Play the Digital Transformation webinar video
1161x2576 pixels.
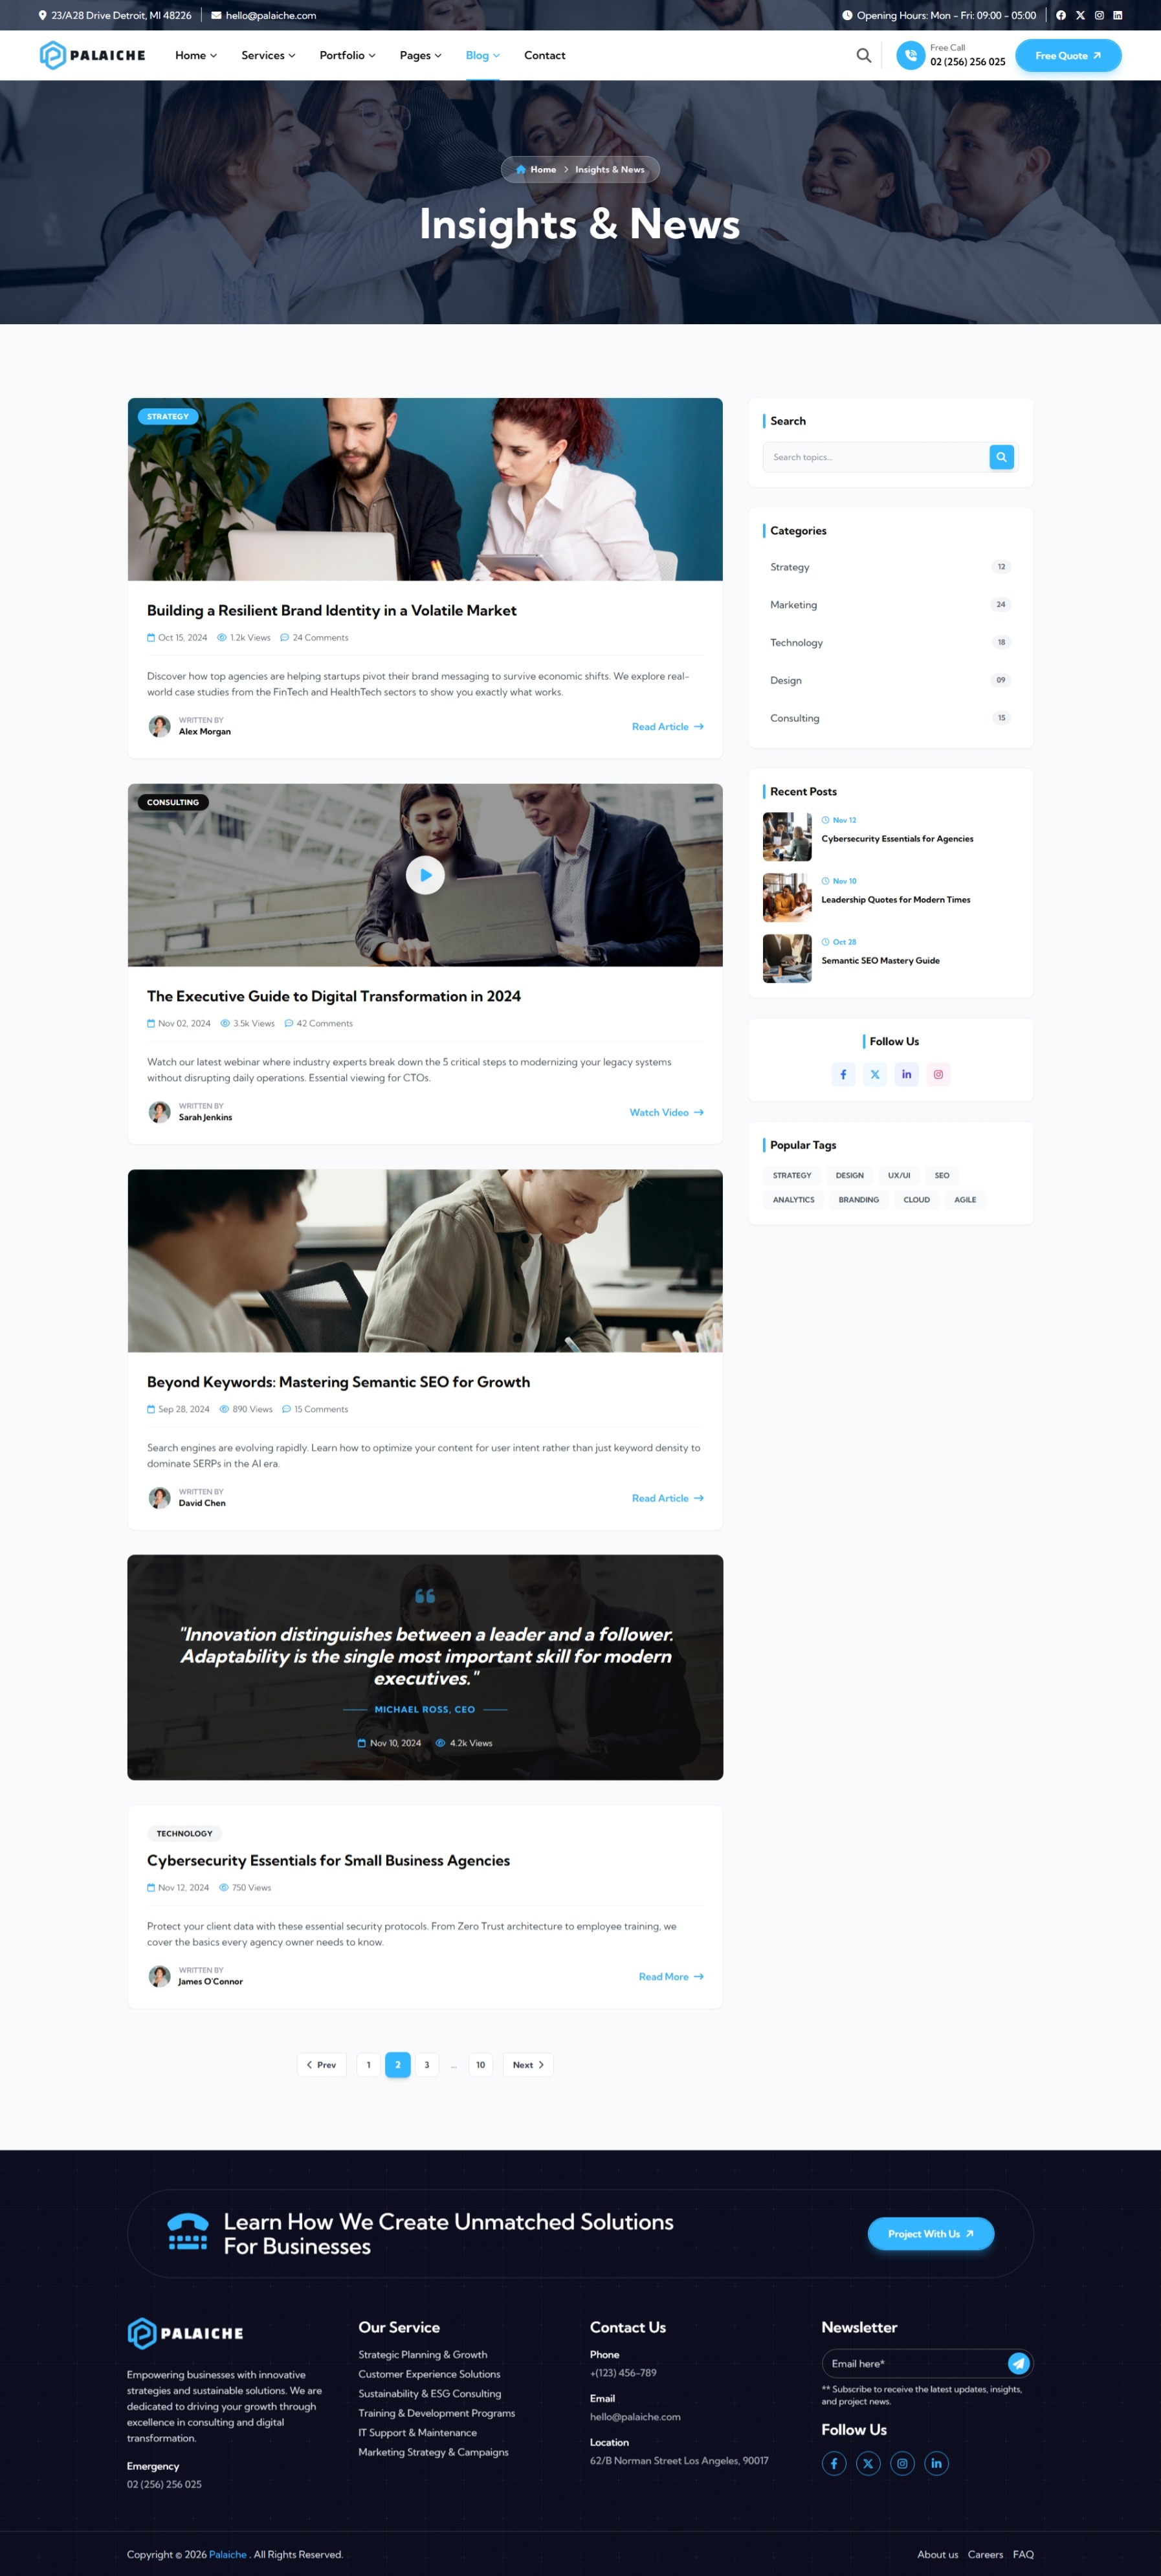425,875
